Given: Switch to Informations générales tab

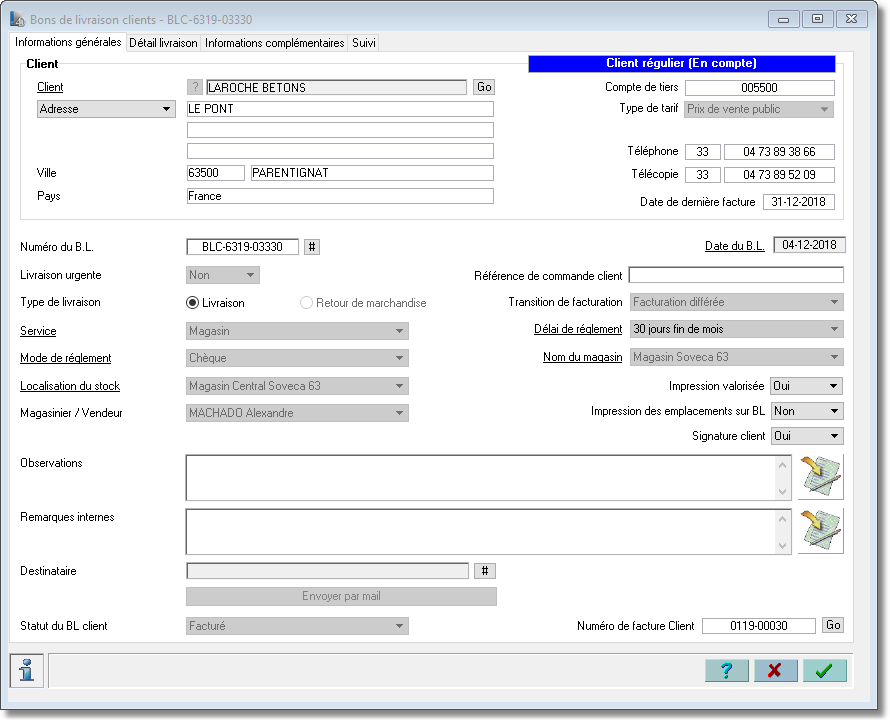Looking at the screenshot, I should point(68,42).
